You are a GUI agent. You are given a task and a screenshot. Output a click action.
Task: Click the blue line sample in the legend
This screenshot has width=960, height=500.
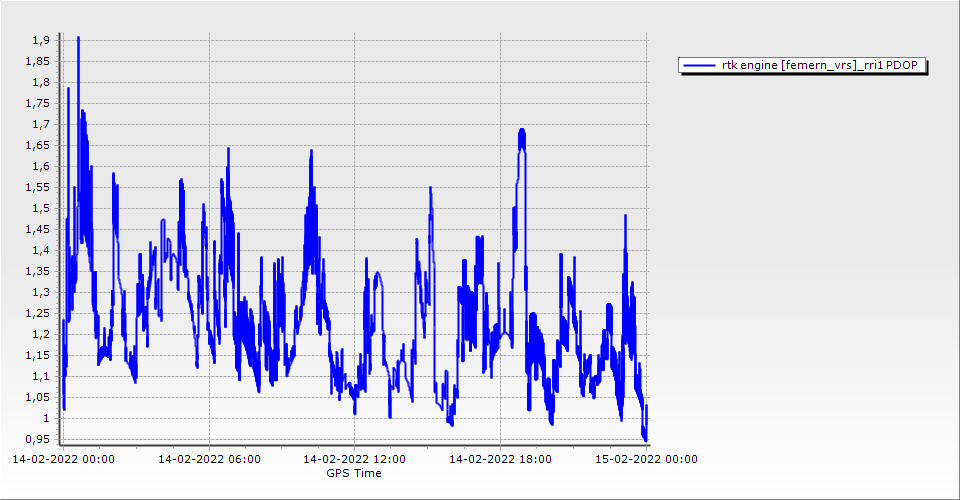(698, 66)
